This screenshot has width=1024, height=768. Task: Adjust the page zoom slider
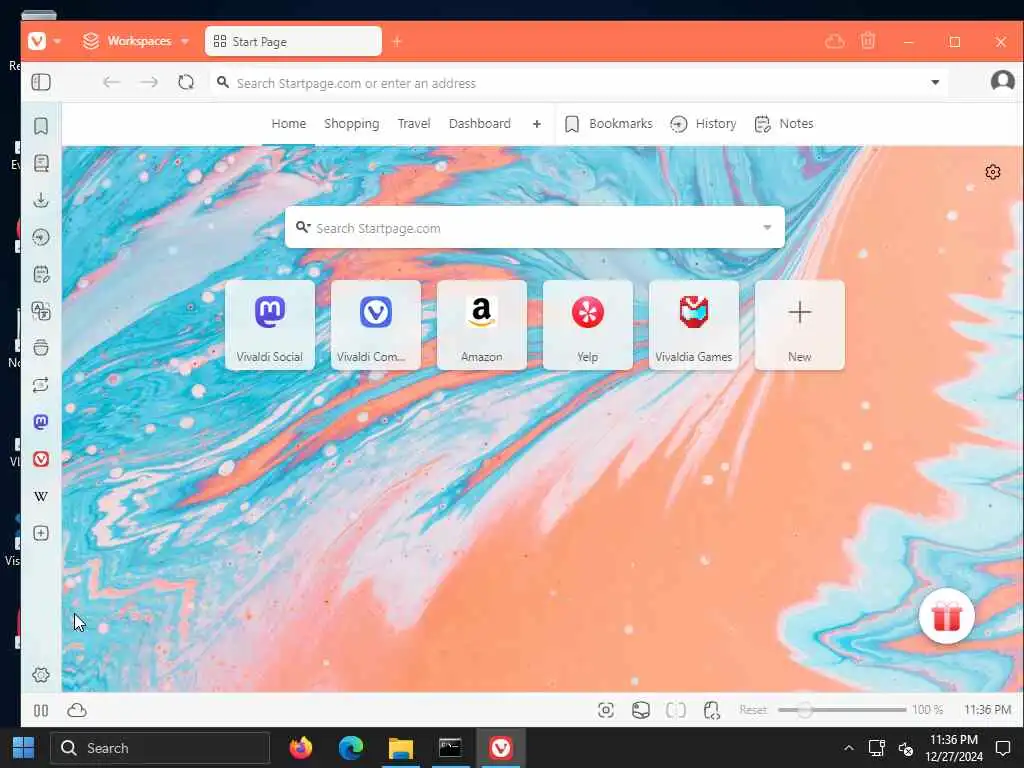coord(842,710)
